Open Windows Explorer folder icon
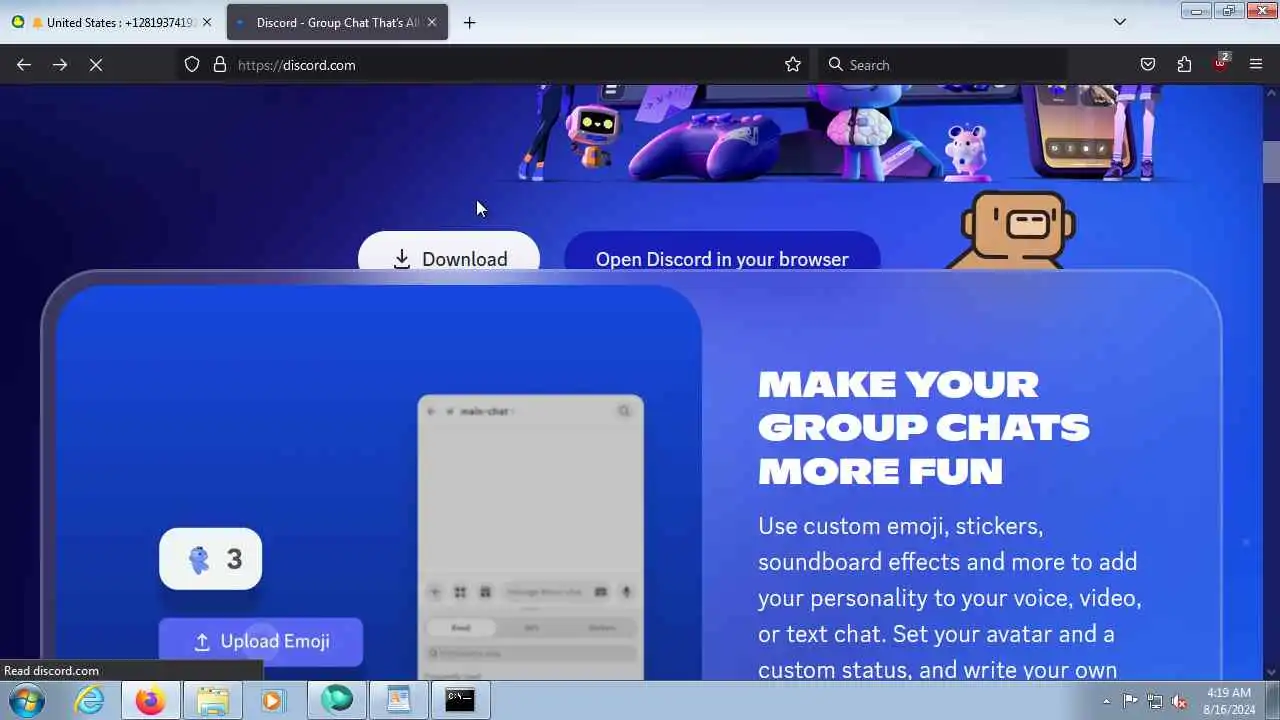The image size is (1280, 720). click(x=213, y=700)
